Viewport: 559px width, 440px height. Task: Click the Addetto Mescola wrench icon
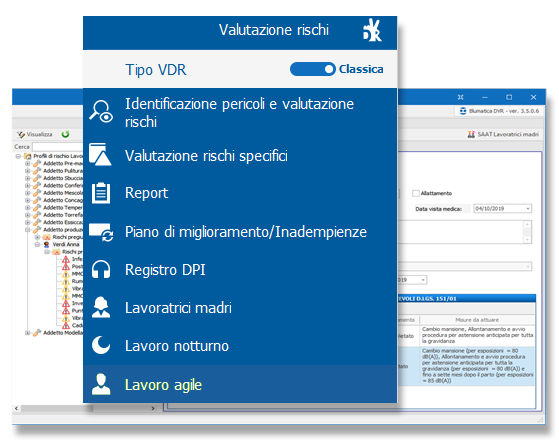click(x=37, y=193)
